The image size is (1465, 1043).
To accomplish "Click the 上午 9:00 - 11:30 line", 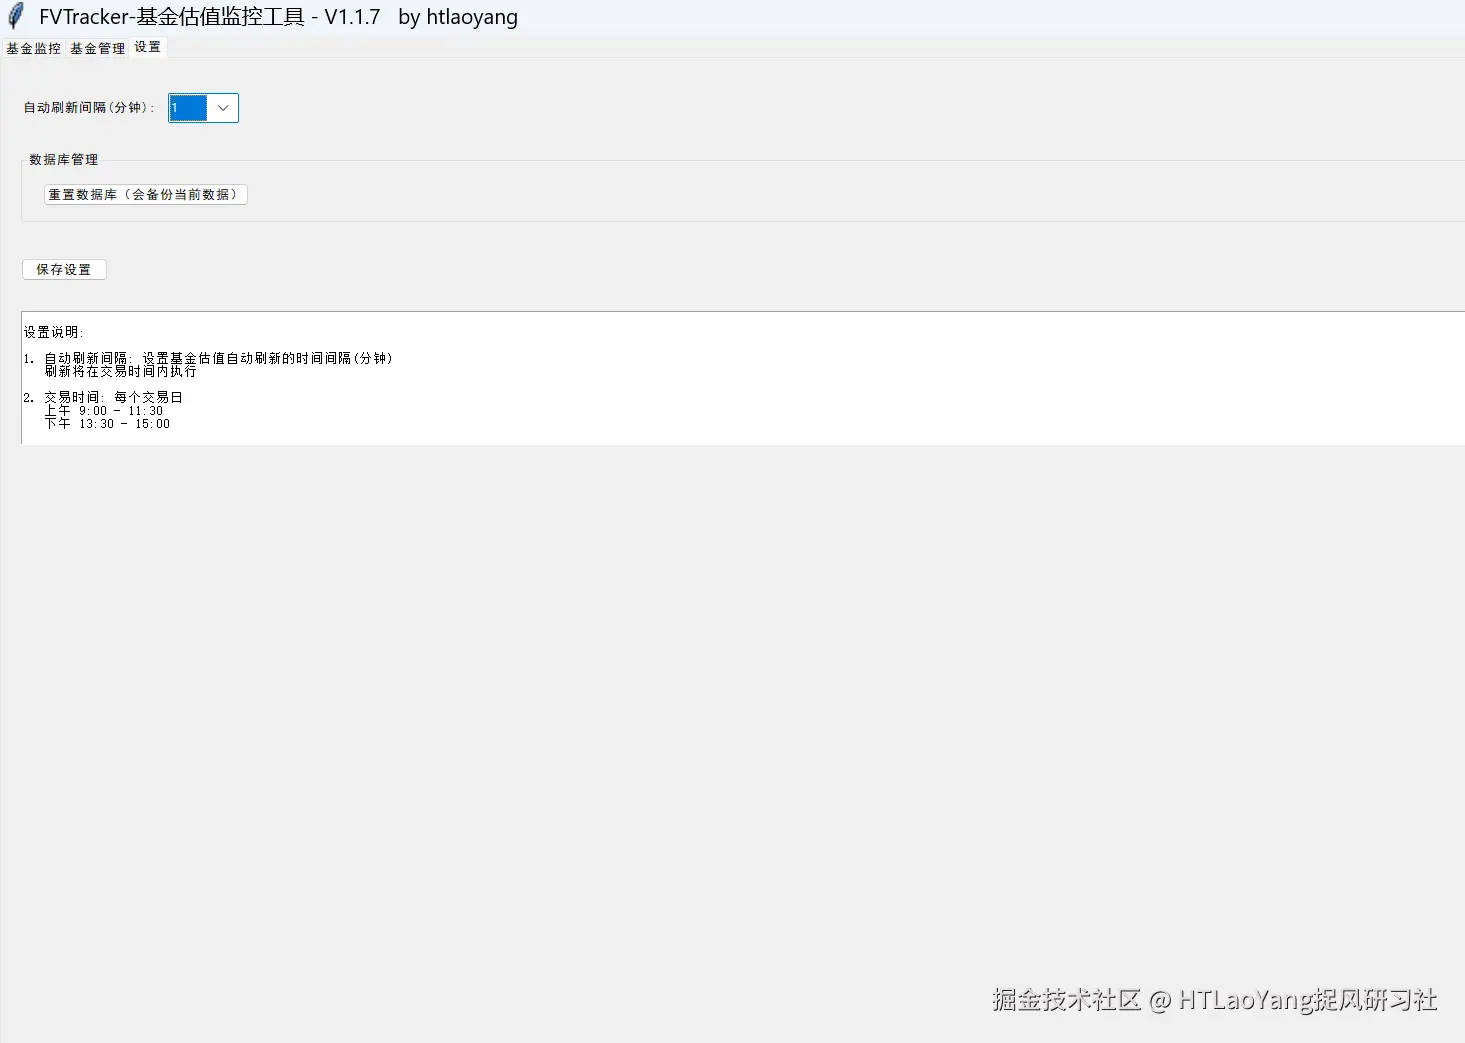I will pos(103,410).
